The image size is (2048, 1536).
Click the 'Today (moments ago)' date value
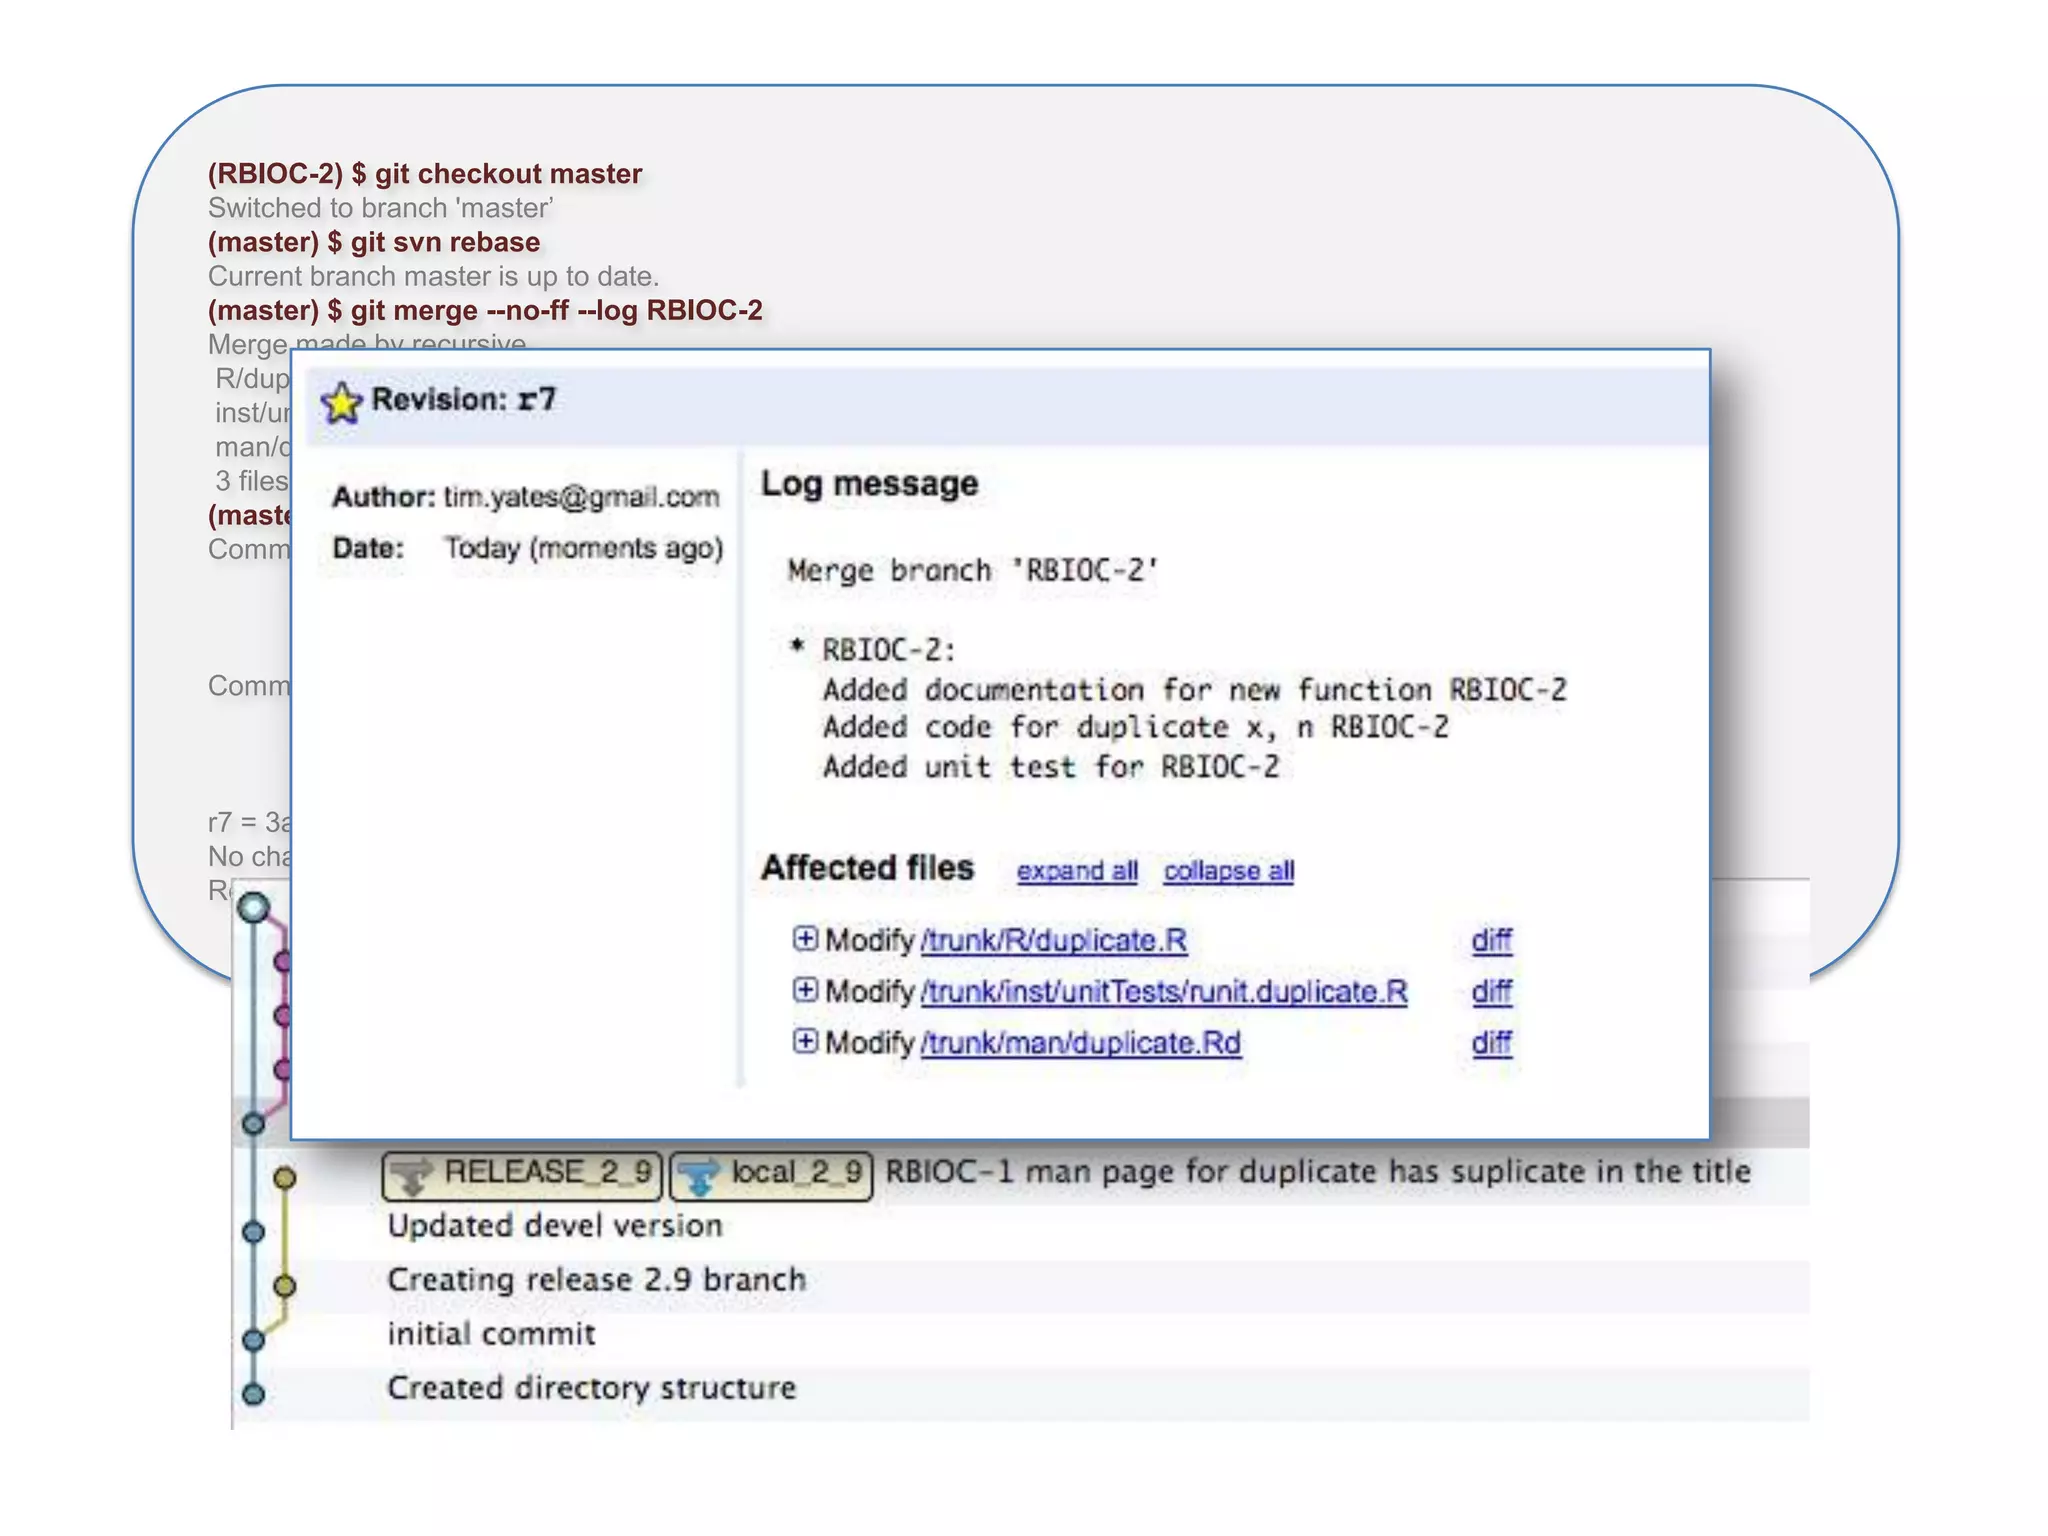click(x=584, y=548)
